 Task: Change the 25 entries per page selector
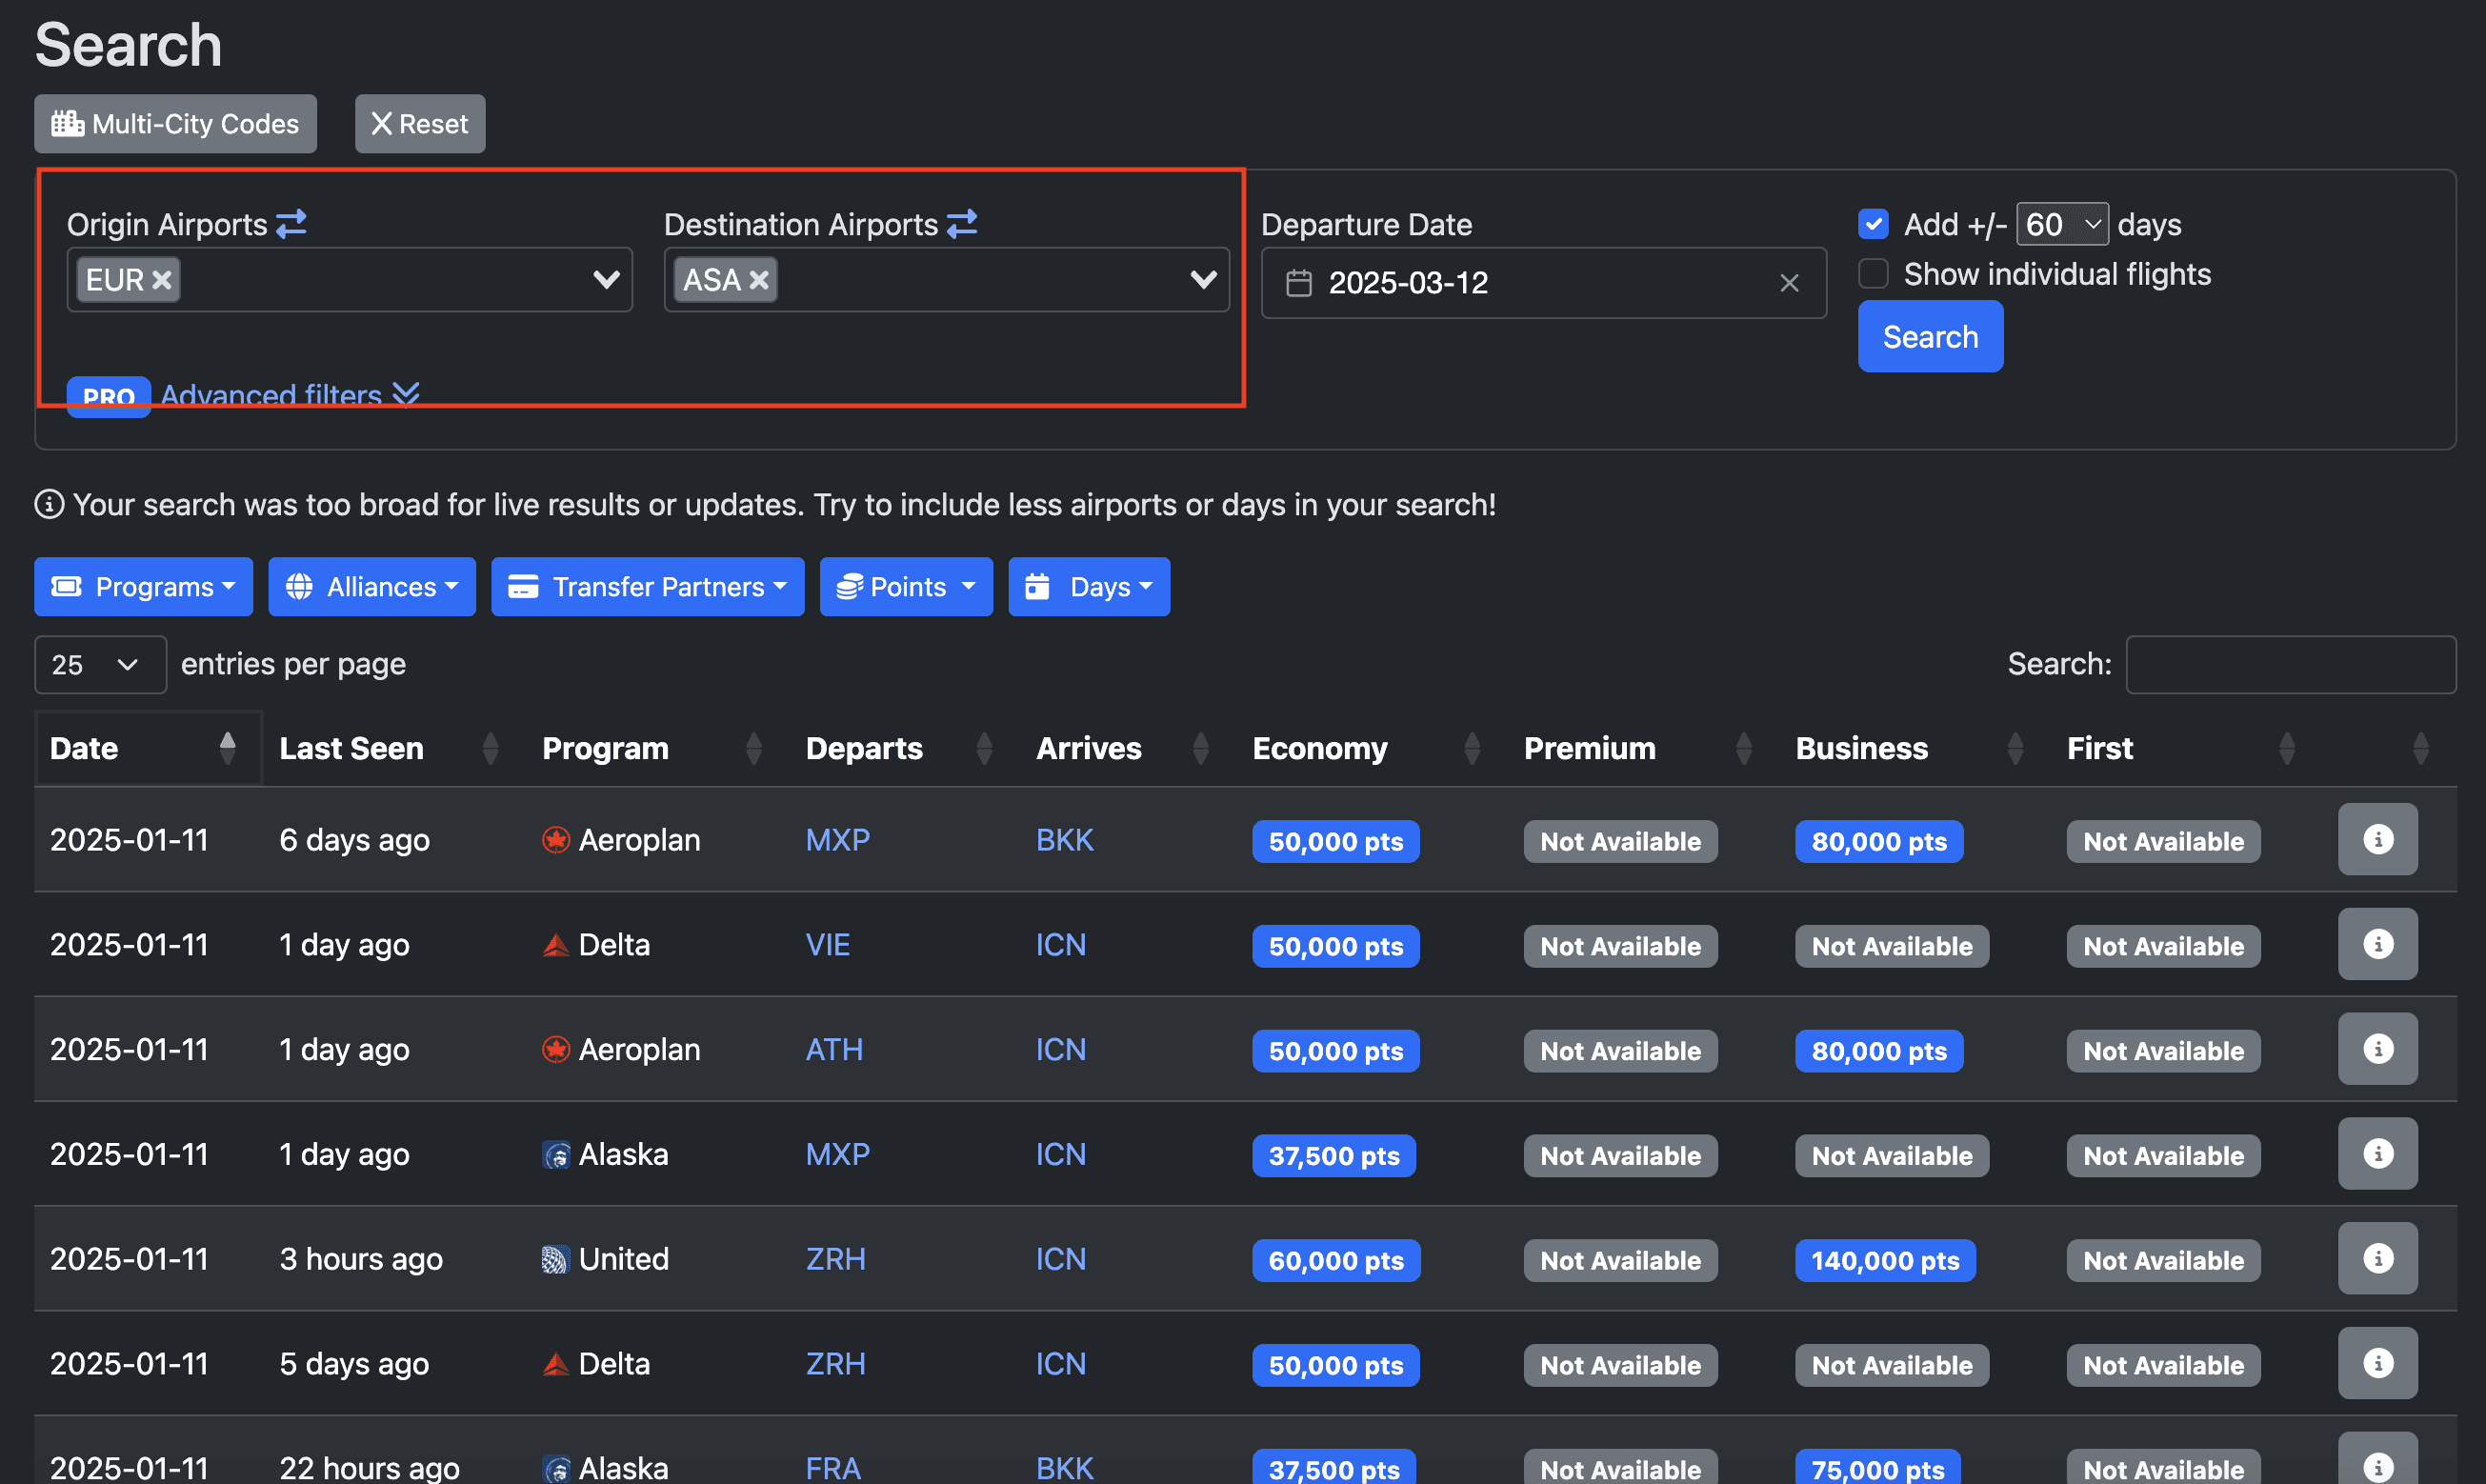100,665
